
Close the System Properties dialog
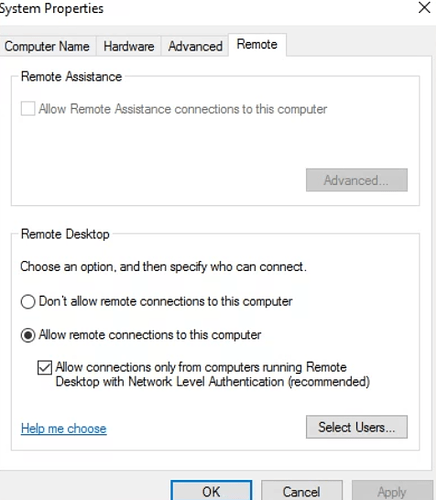pos(424,7)
